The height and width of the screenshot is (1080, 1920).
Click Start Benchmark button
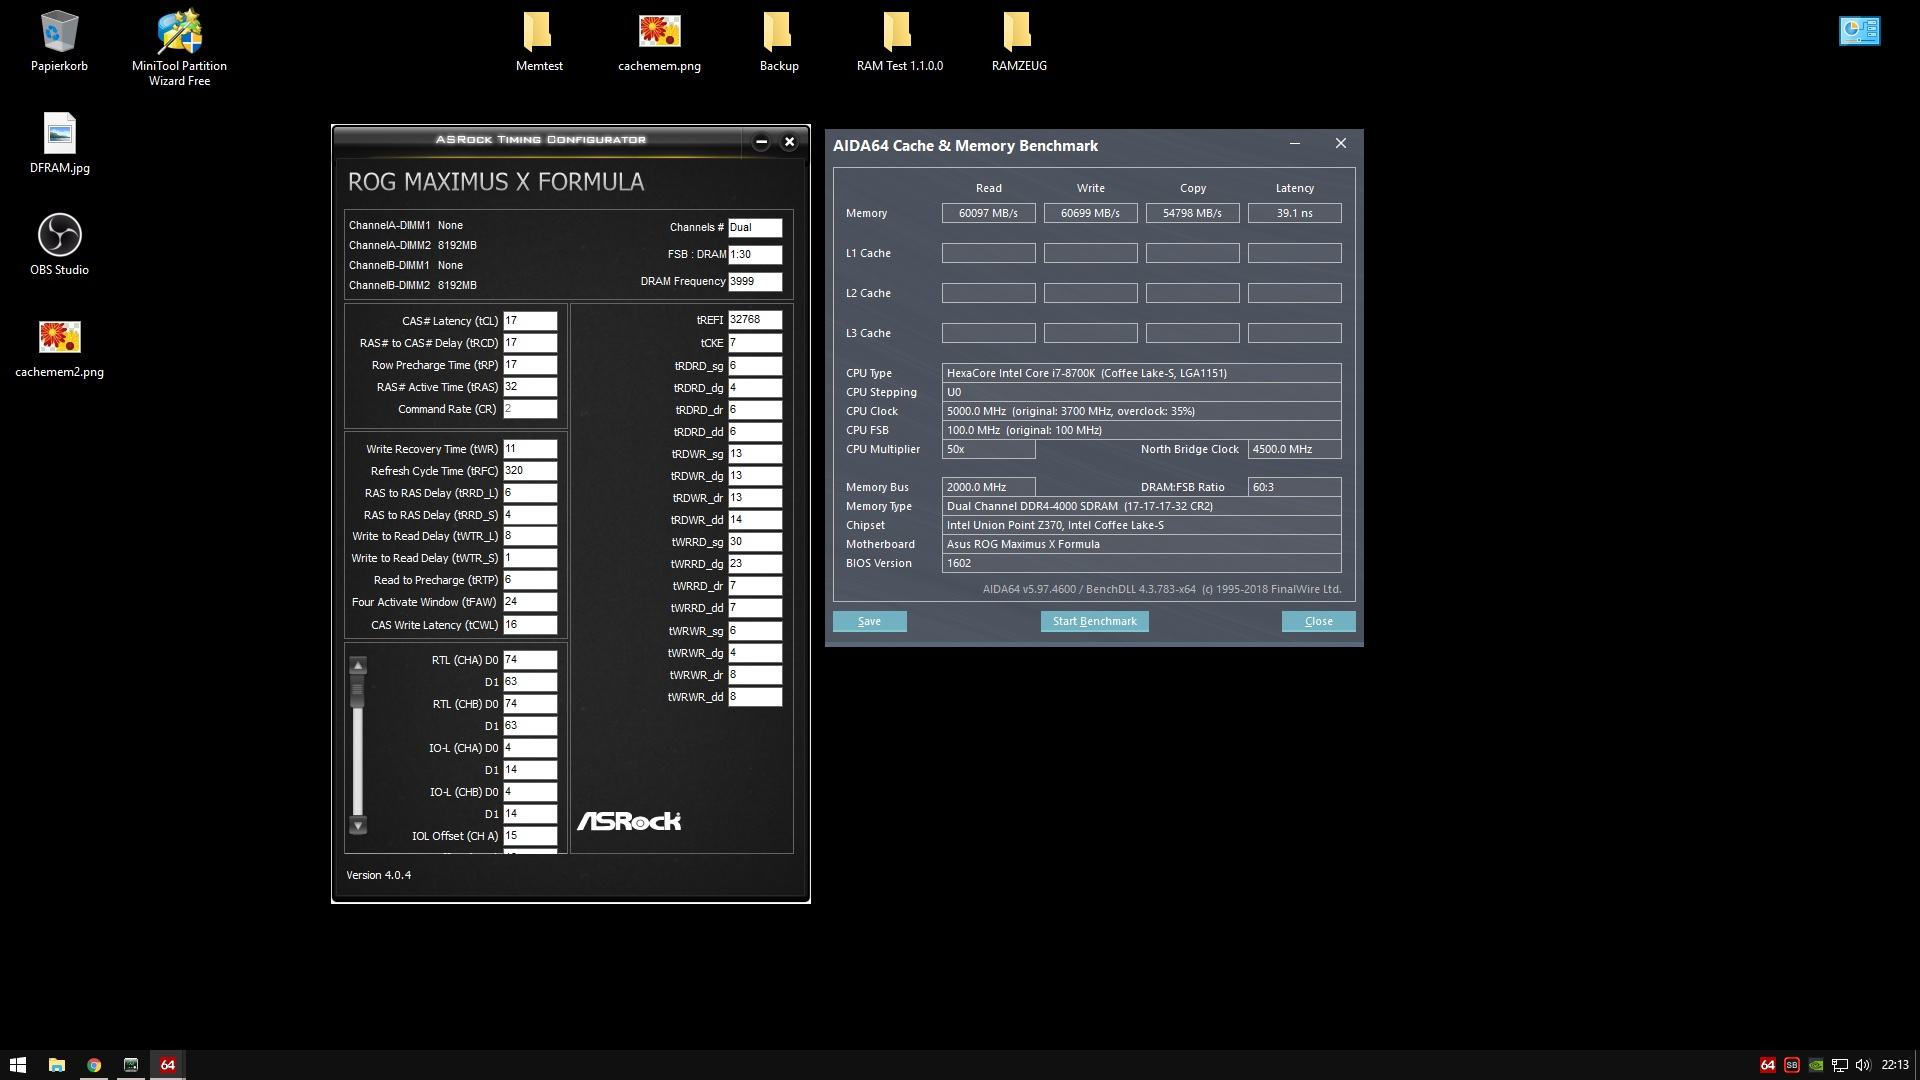tap(1094, 621)
